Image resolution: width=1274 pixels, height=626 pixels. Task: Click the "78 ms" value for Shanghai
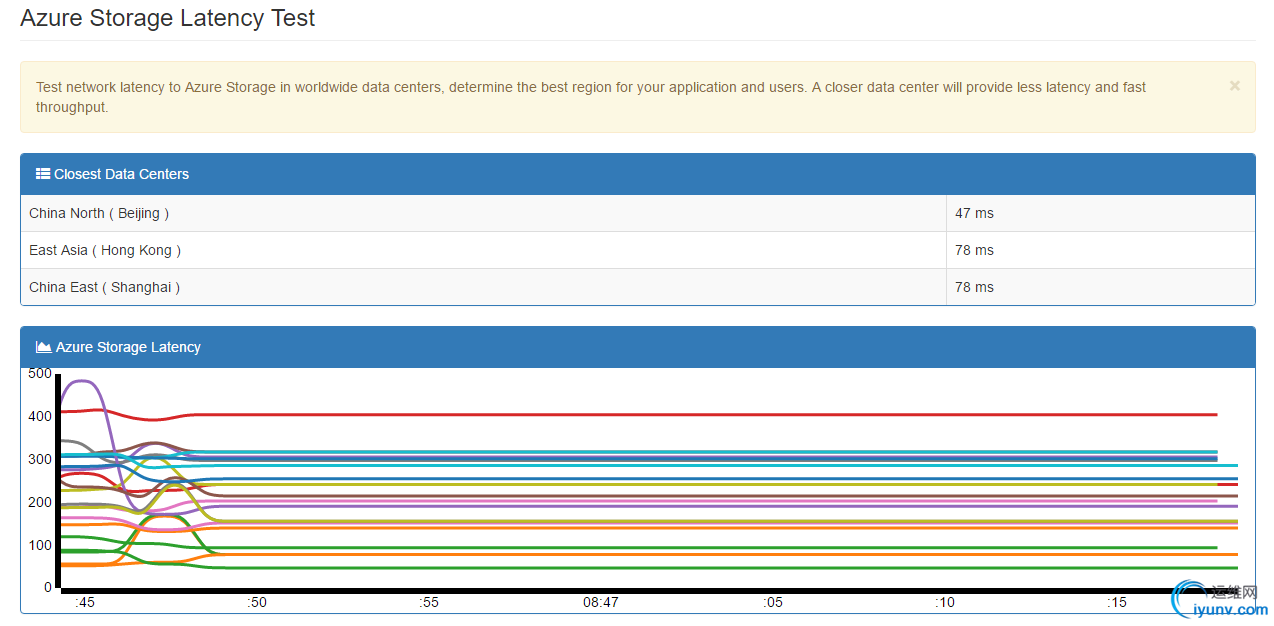[x=974, y=287]
